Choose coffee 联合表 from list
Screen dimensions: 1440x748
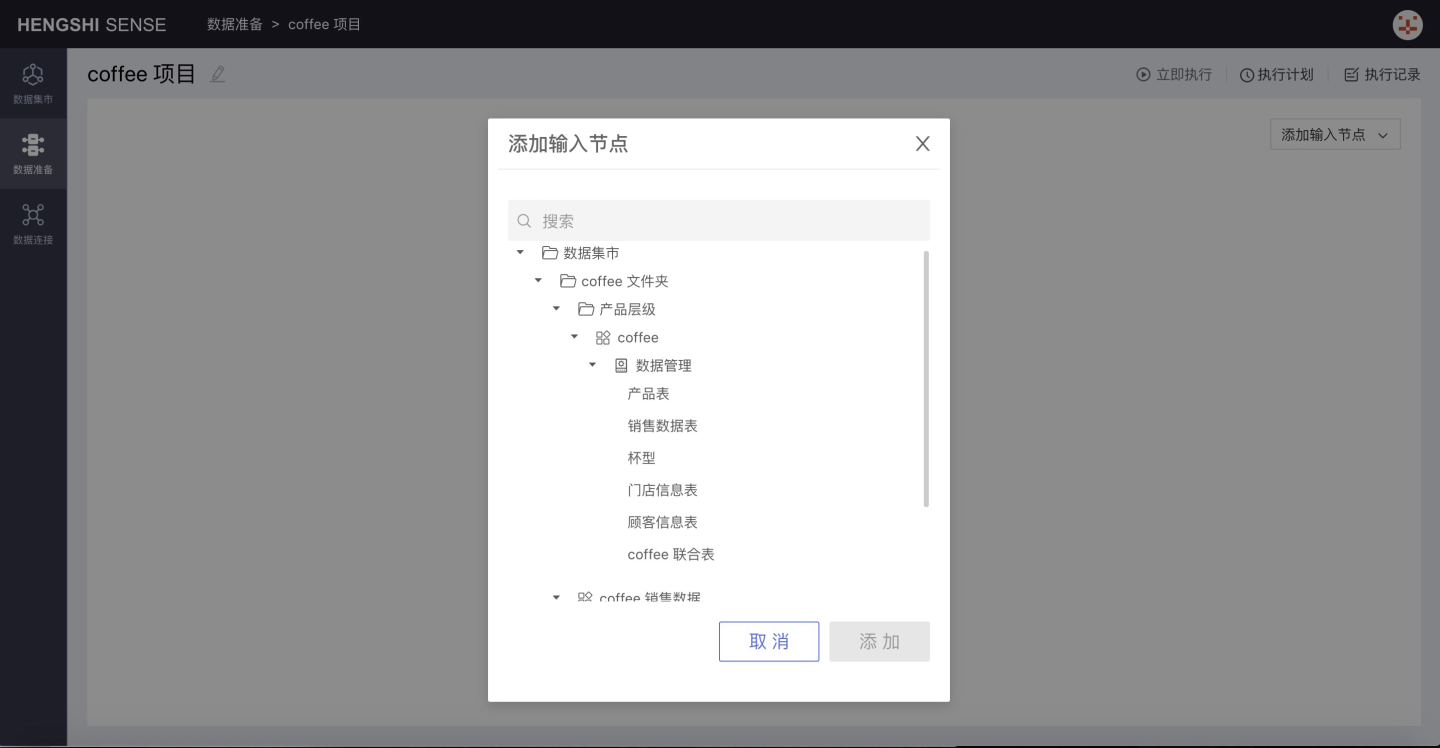(670, 554)
